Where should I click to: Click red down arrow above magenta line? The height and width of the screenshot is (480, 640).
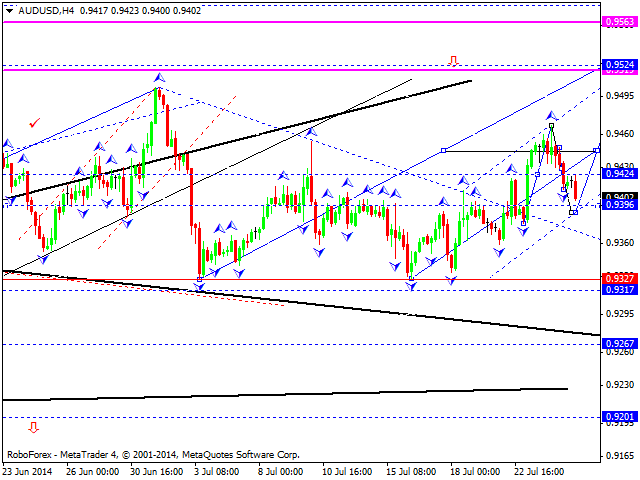[x=453, y=61]
